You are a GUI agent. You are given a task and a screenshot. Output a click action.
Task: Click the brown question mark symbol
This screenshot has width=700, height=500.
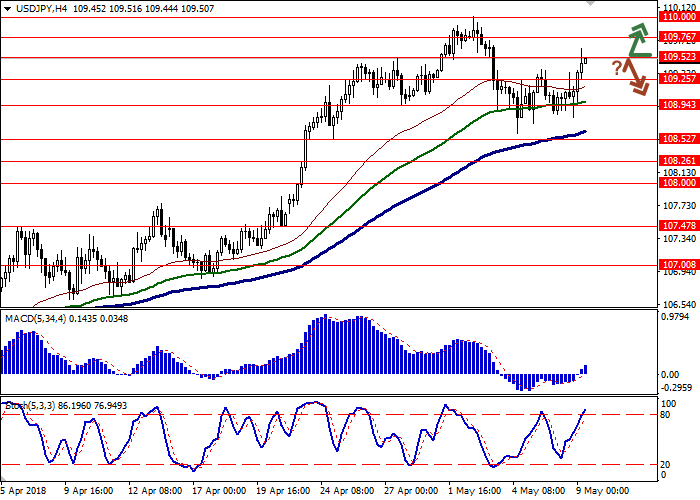618,67
